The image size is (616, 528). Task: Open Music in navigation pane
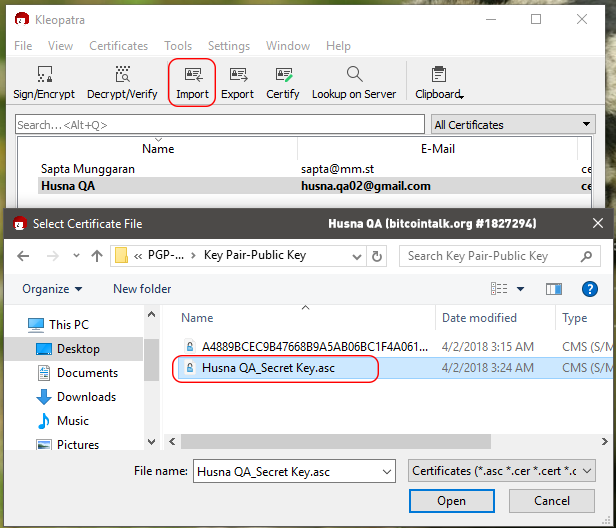click(x=63, y=421)
